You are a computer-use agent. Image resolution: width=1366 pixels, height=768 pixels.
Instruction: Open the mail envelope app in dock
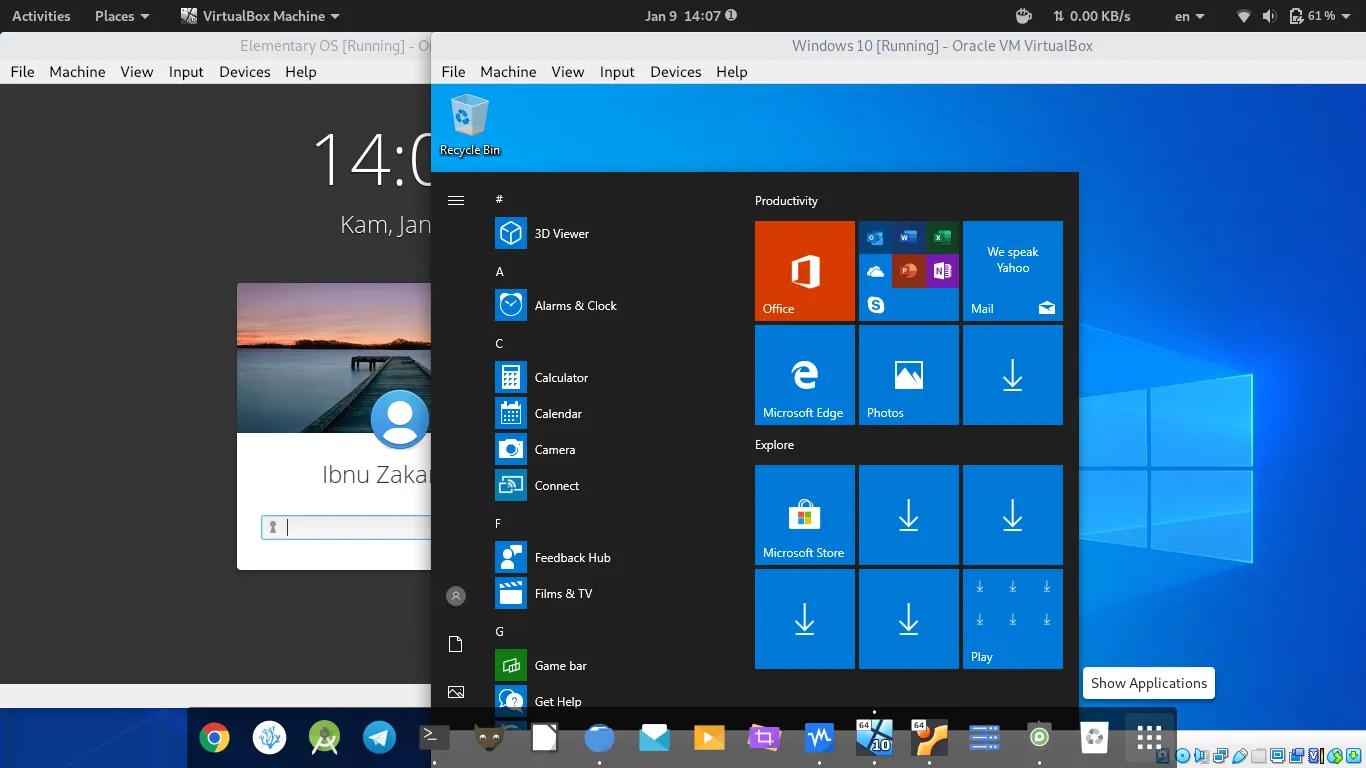[654, 738]
